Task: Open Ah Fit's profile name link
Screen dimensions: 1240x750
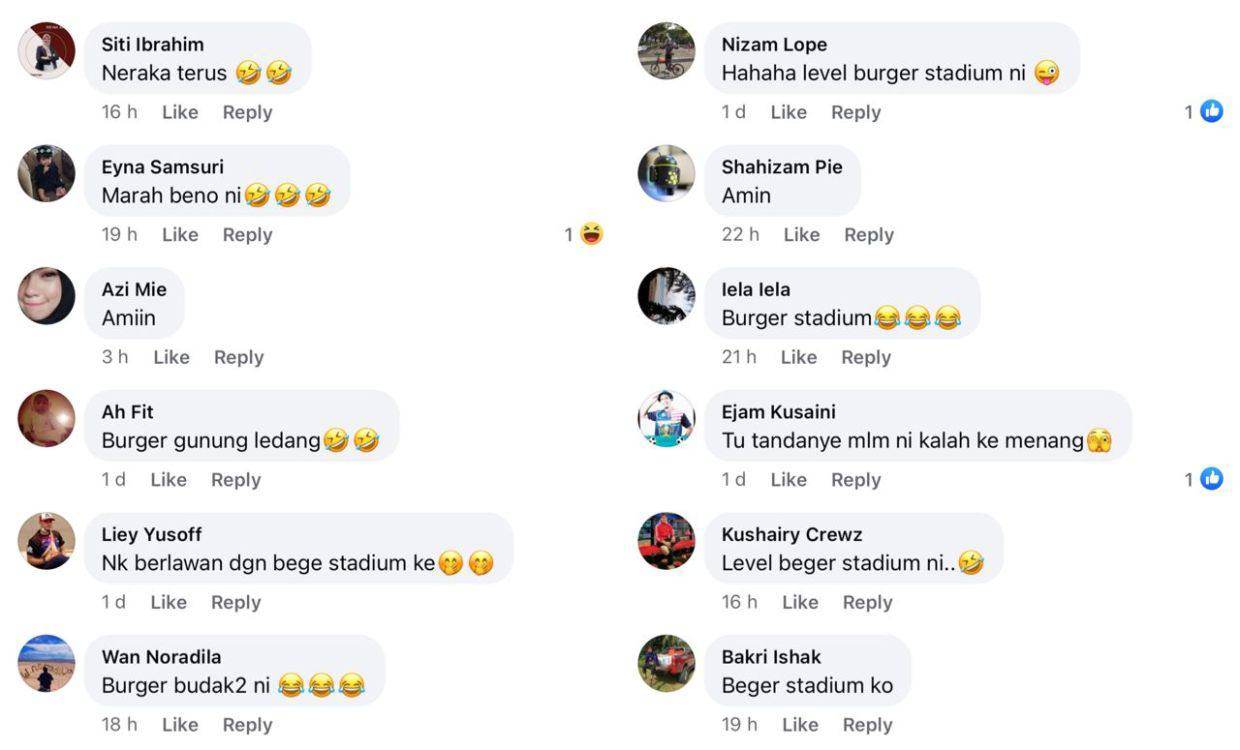Action: tap(127, 412)
